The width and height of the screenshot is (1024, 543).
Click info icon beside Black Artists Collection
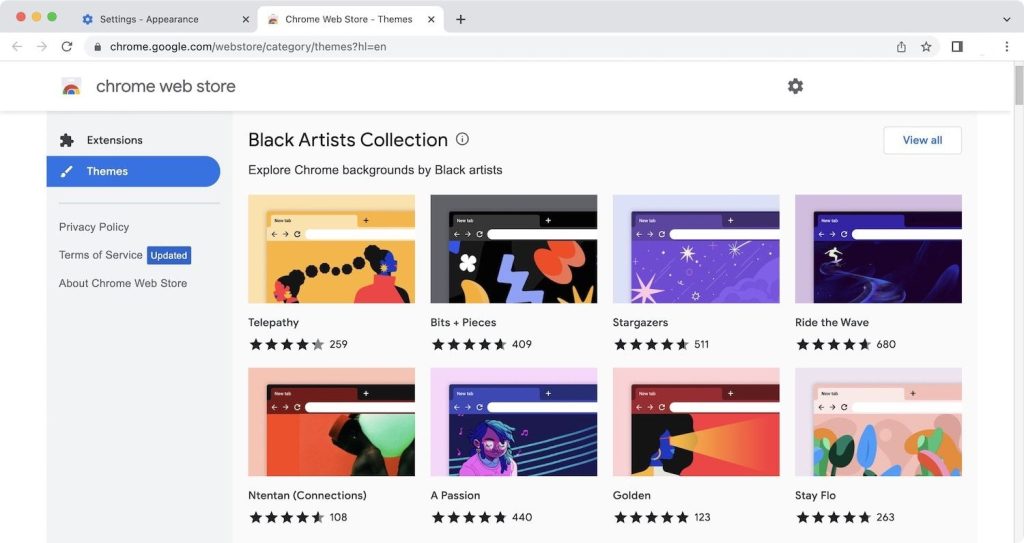pyautogui.click(x=462, y=139)
